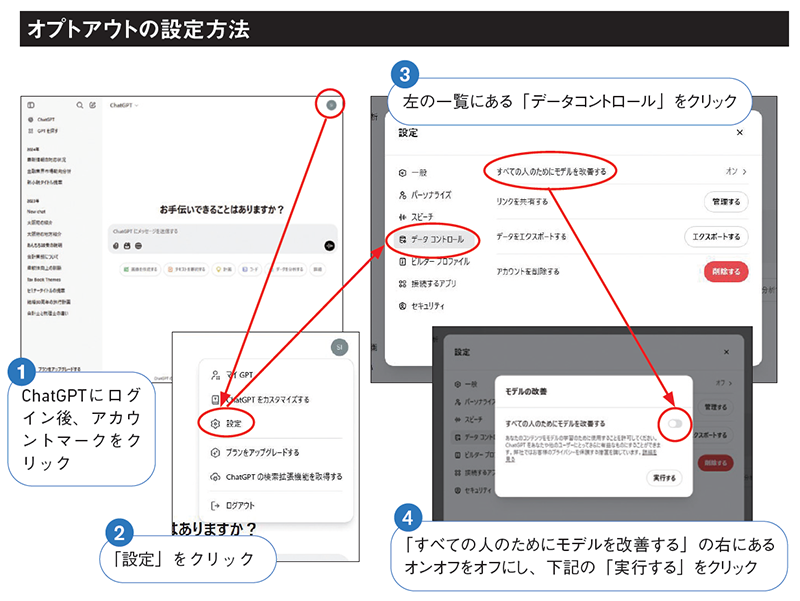This screenshot has width=800, height=601.
Task: Click the SI avatar in the account menu window
Action: [x=339, y=347]
